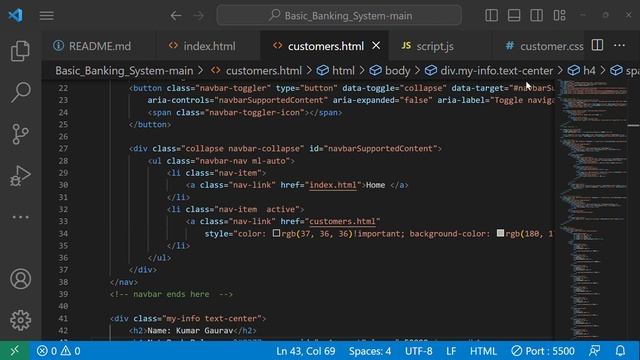
Task: Click the Basic_Banking_System-main search box
Action: click(x=339, y=16)
